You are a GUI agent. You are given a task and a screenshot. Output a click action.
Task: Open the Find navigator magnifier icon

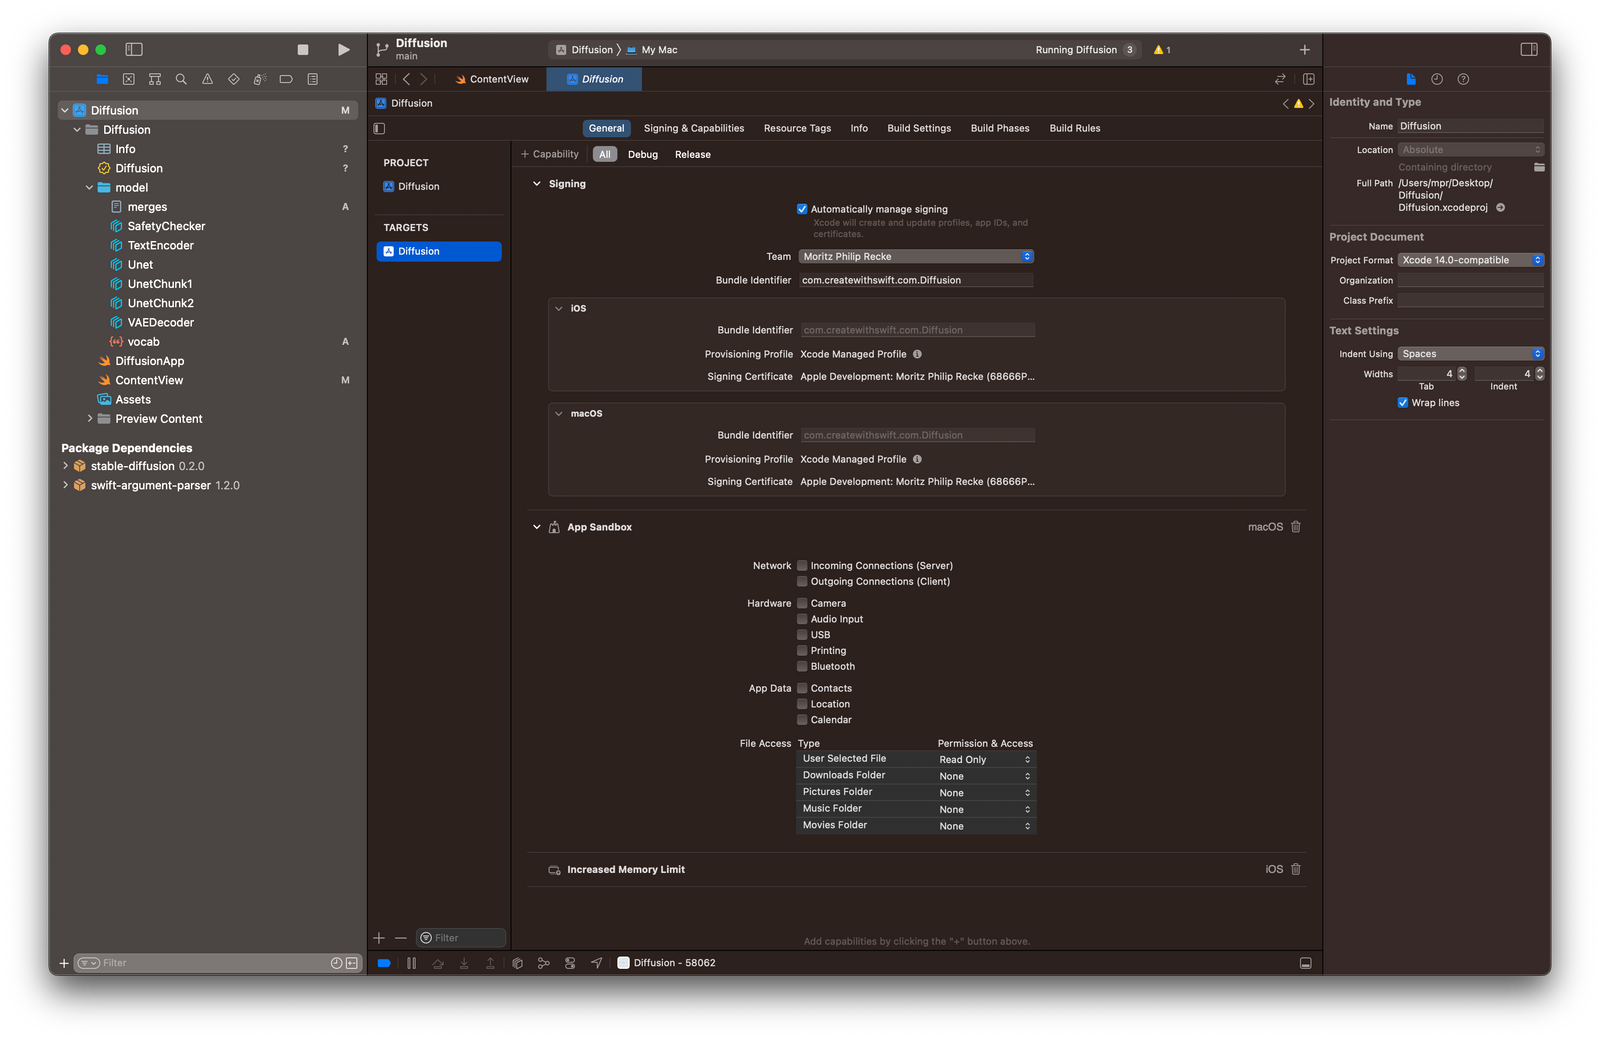point(181,79)
